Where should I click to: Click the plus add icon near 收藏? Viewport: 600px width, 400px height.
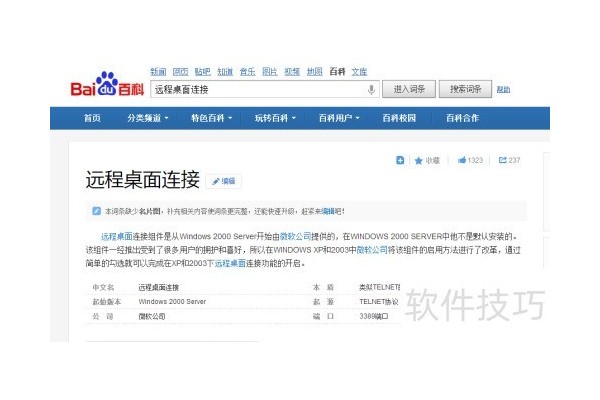pyautogui.click(x=400, y=160)
